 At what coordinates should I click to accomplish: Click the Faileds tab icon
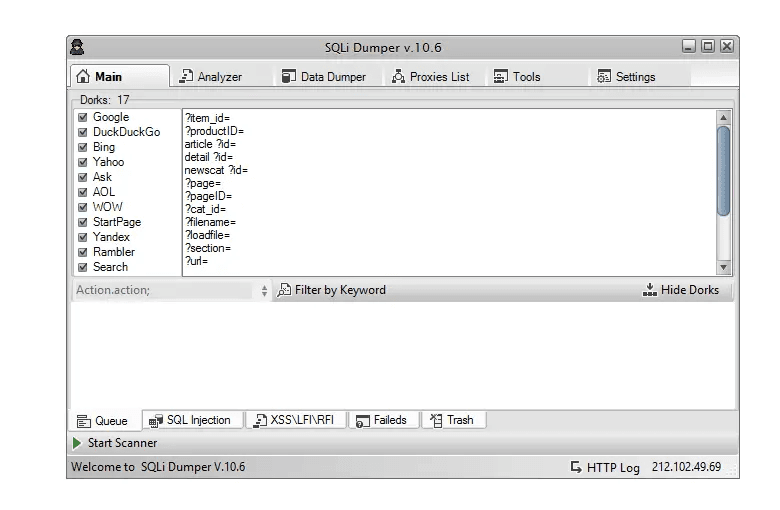pos(363,420)
